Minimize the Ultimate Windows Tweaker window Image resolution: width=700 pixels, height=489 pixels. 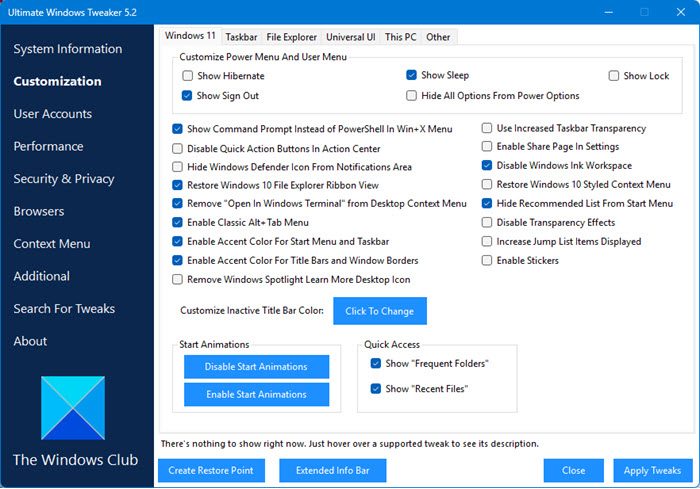[x=608, y=12]
